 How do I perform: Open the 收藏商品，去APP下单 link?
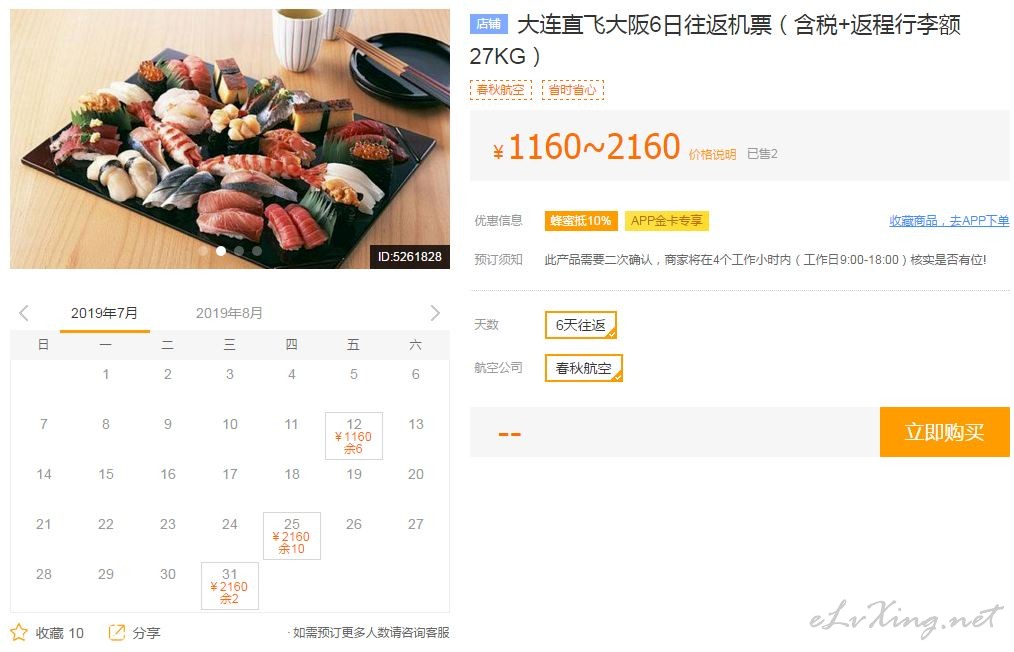coord(949,221)
